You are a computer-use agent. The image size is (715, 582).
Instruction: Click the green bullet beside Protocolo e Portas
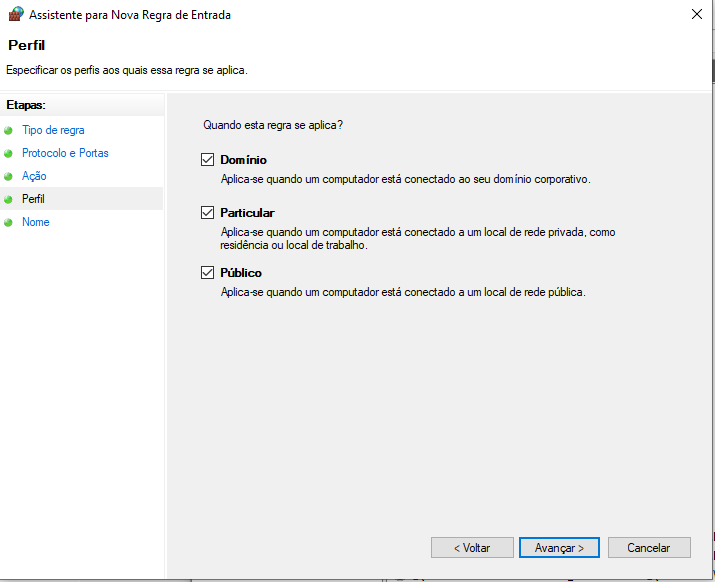click(9, 154)
